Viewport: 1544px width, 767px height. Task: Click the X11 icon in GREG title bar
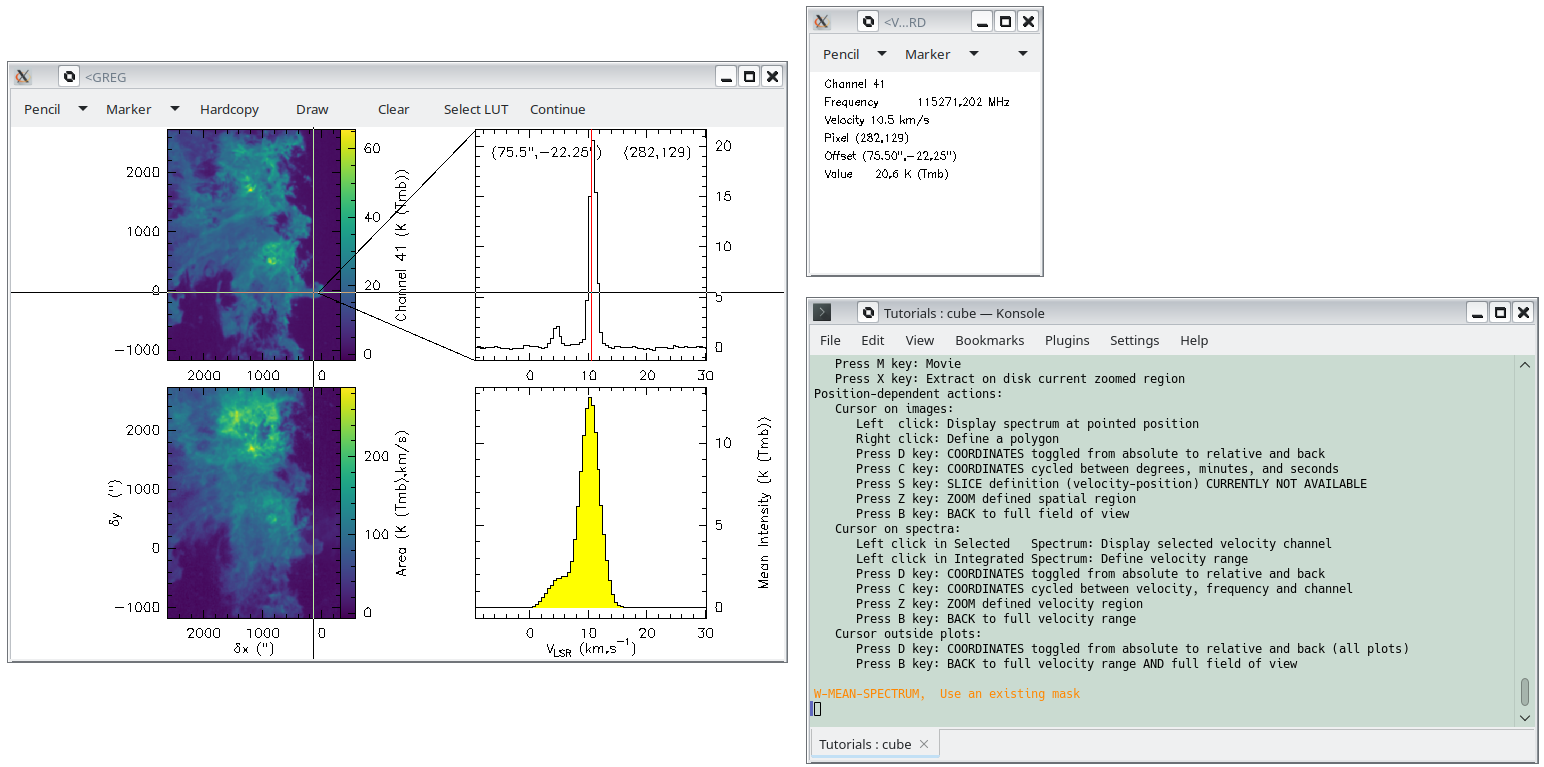(x=23, y=77)
